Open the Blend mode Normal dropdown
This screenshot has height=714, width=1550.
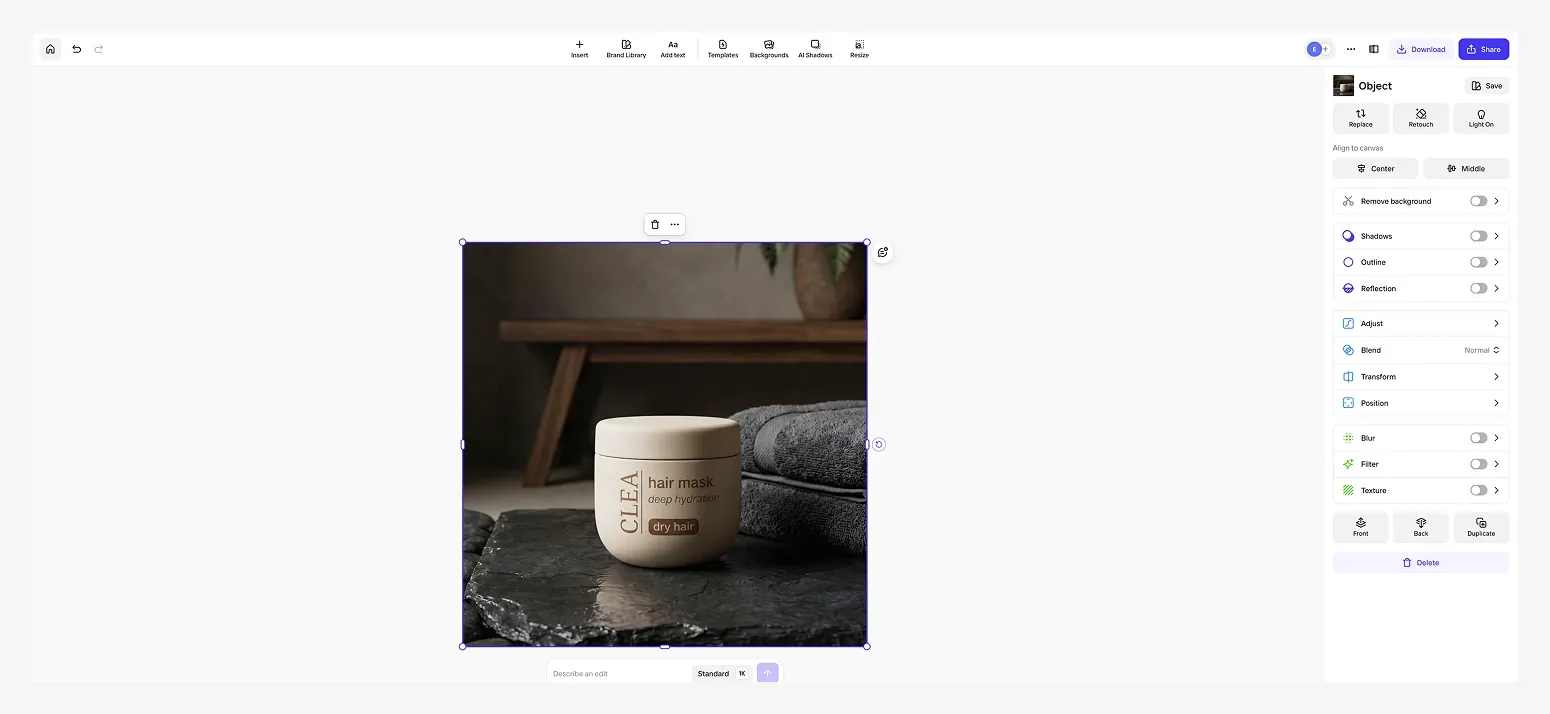point(1482,350)
